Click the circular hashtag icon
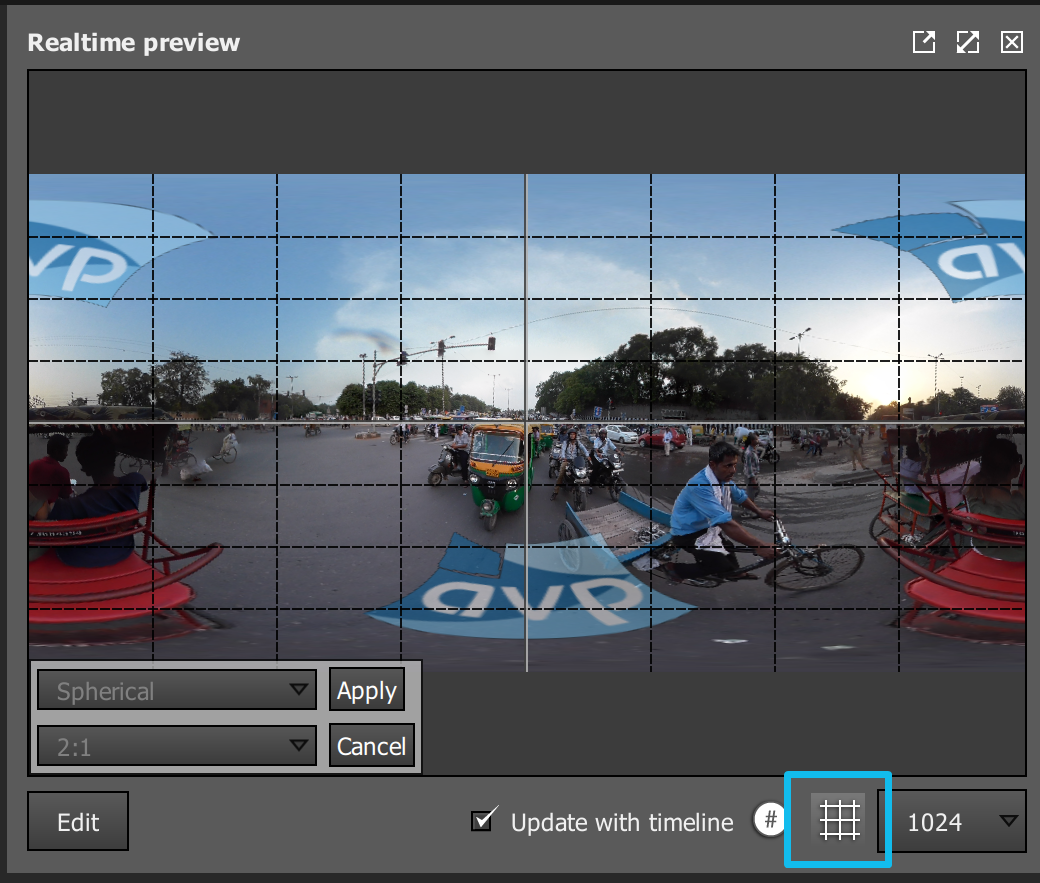The height and width of the screenshot is (883, 1040). 769,820
